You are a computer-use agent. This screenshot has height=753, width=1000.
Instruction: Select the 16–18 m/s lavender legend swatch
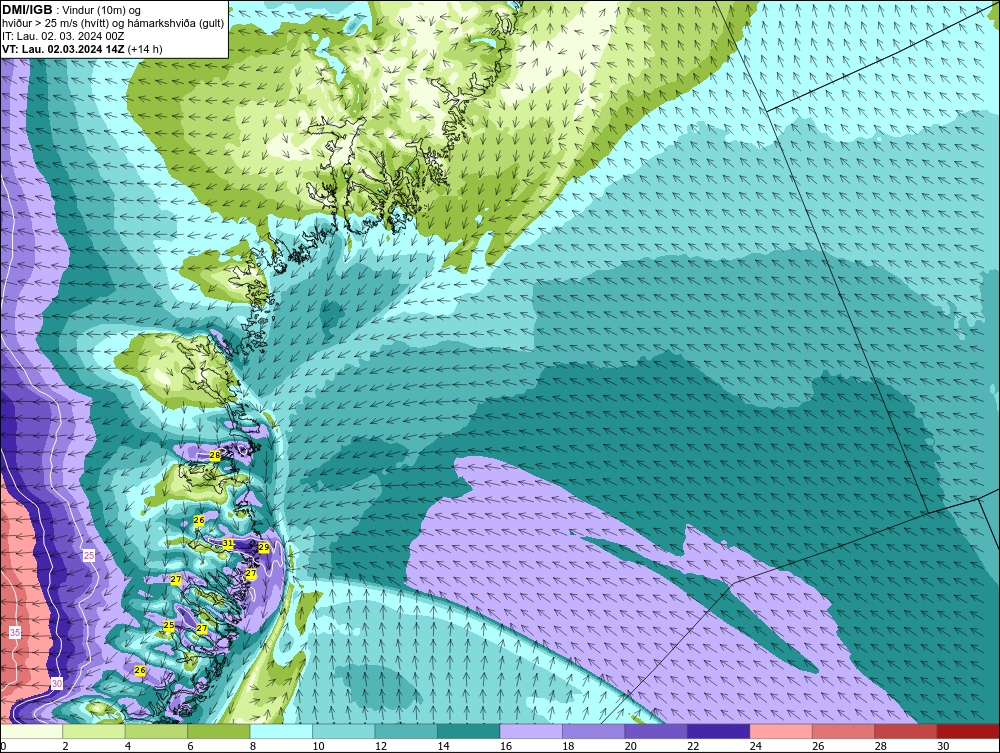(531, 731)
